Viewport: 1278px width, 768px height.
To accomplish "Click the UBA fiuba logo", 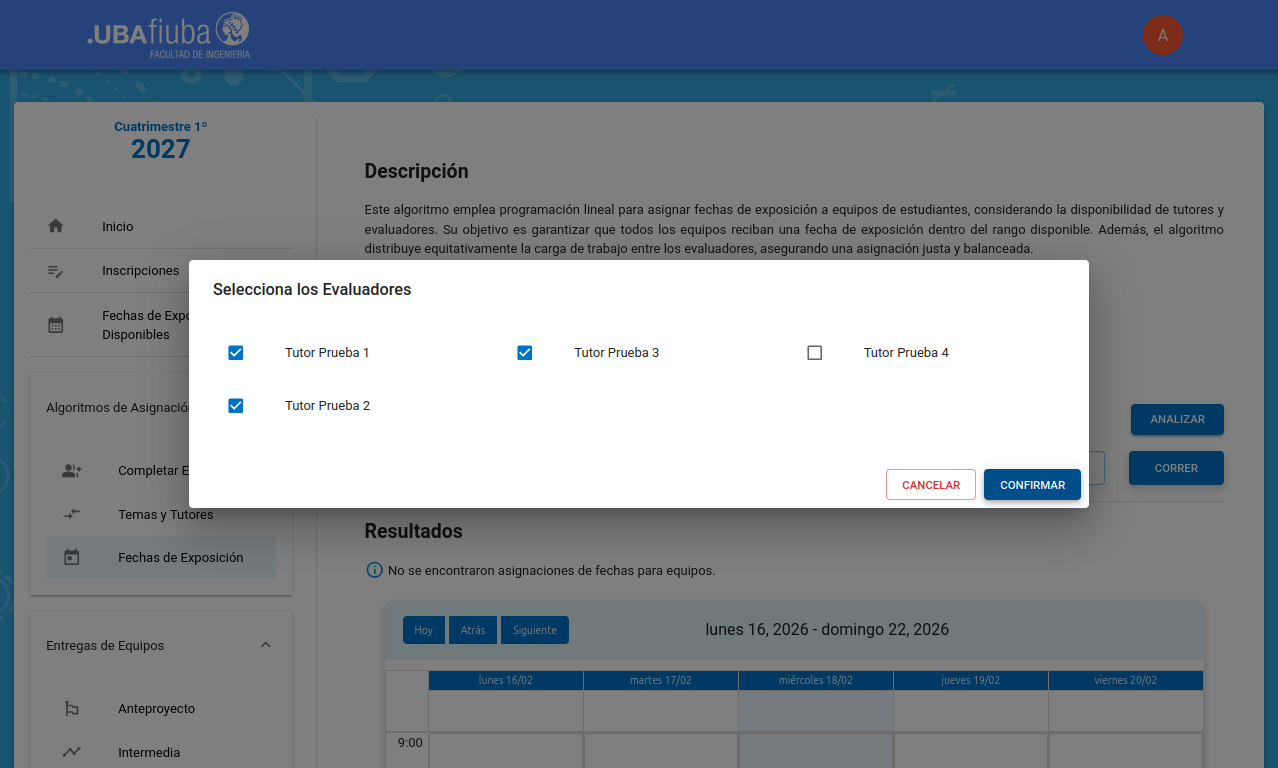I will [168, 35].
